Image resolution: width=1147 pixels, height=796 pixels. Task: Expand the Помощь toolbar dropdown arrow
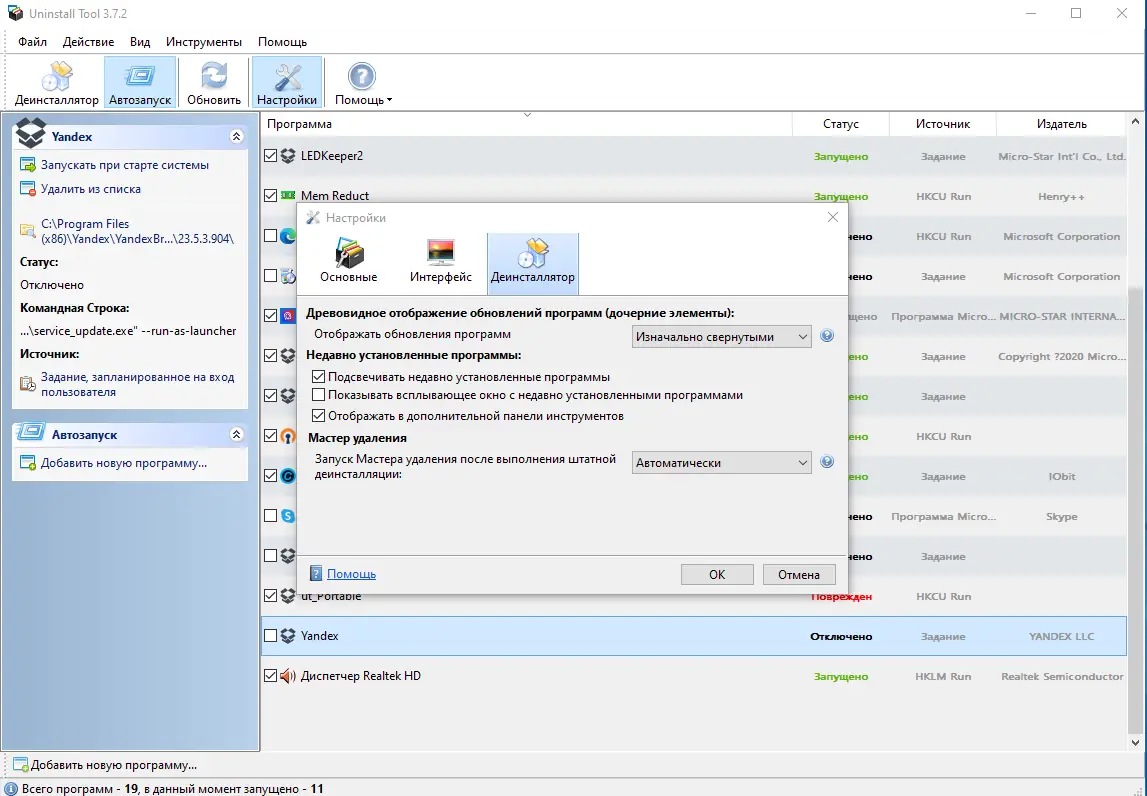389,100
